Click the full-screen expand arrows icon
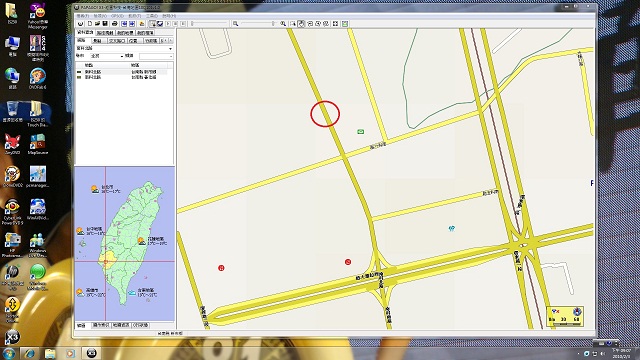This screenshot has height=360, width=640. point(335,24)
